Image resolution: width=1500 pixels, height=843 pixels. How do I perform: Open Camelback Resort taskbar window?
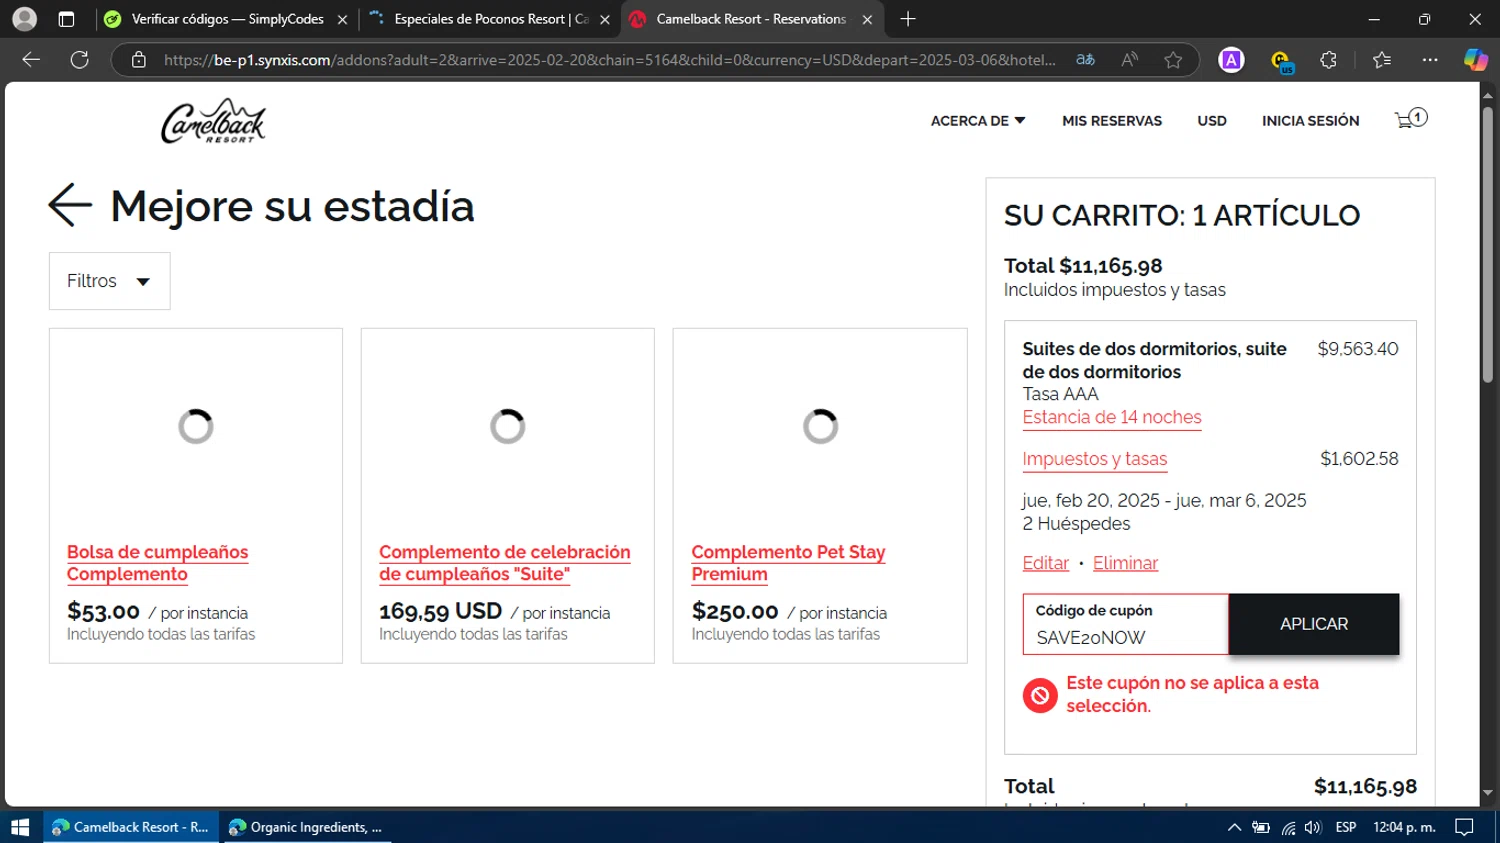(132, 827)
